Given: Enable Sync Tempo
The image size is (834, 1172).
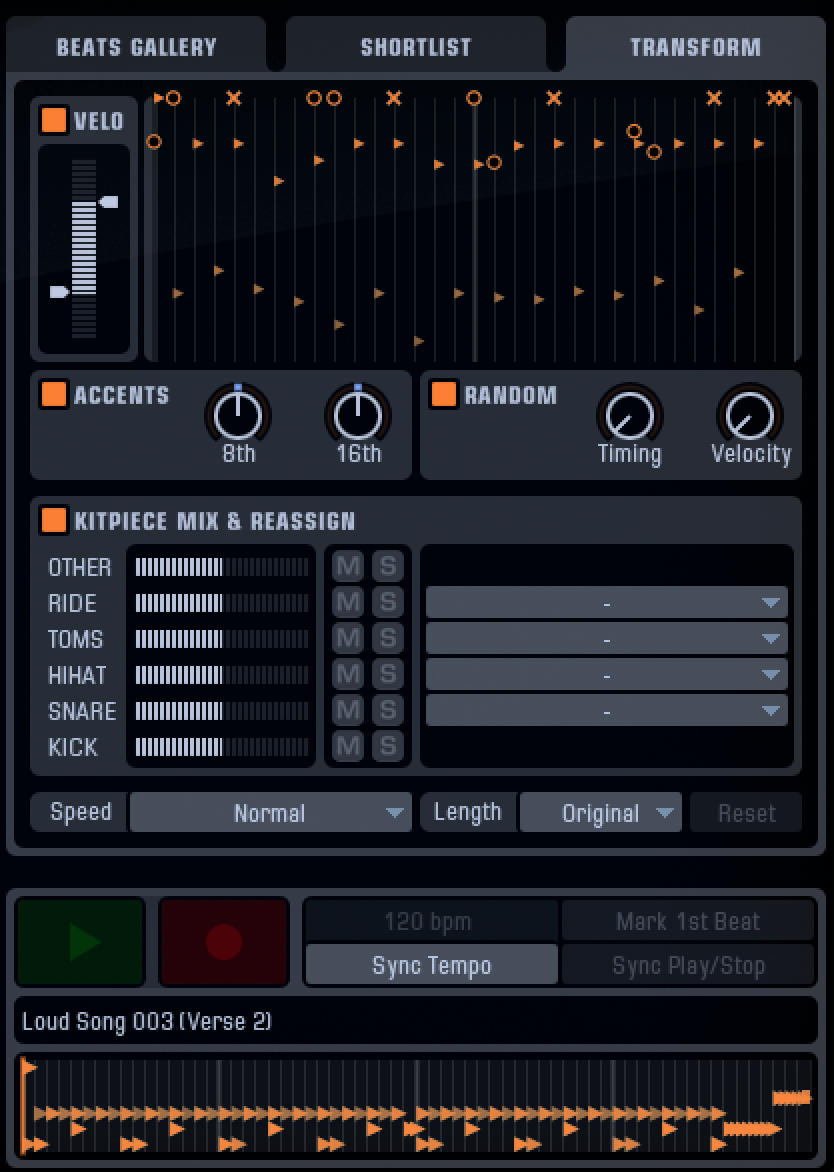Looking at the screenshot, I should coord(430,964).
